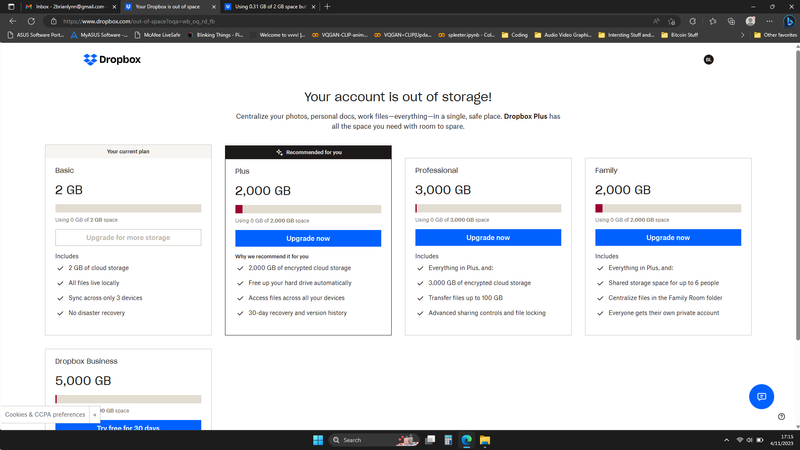800x450 pixels.
Task: Open the blue chat support bubble
Action: pyautogui.click(x=761, y=396)
